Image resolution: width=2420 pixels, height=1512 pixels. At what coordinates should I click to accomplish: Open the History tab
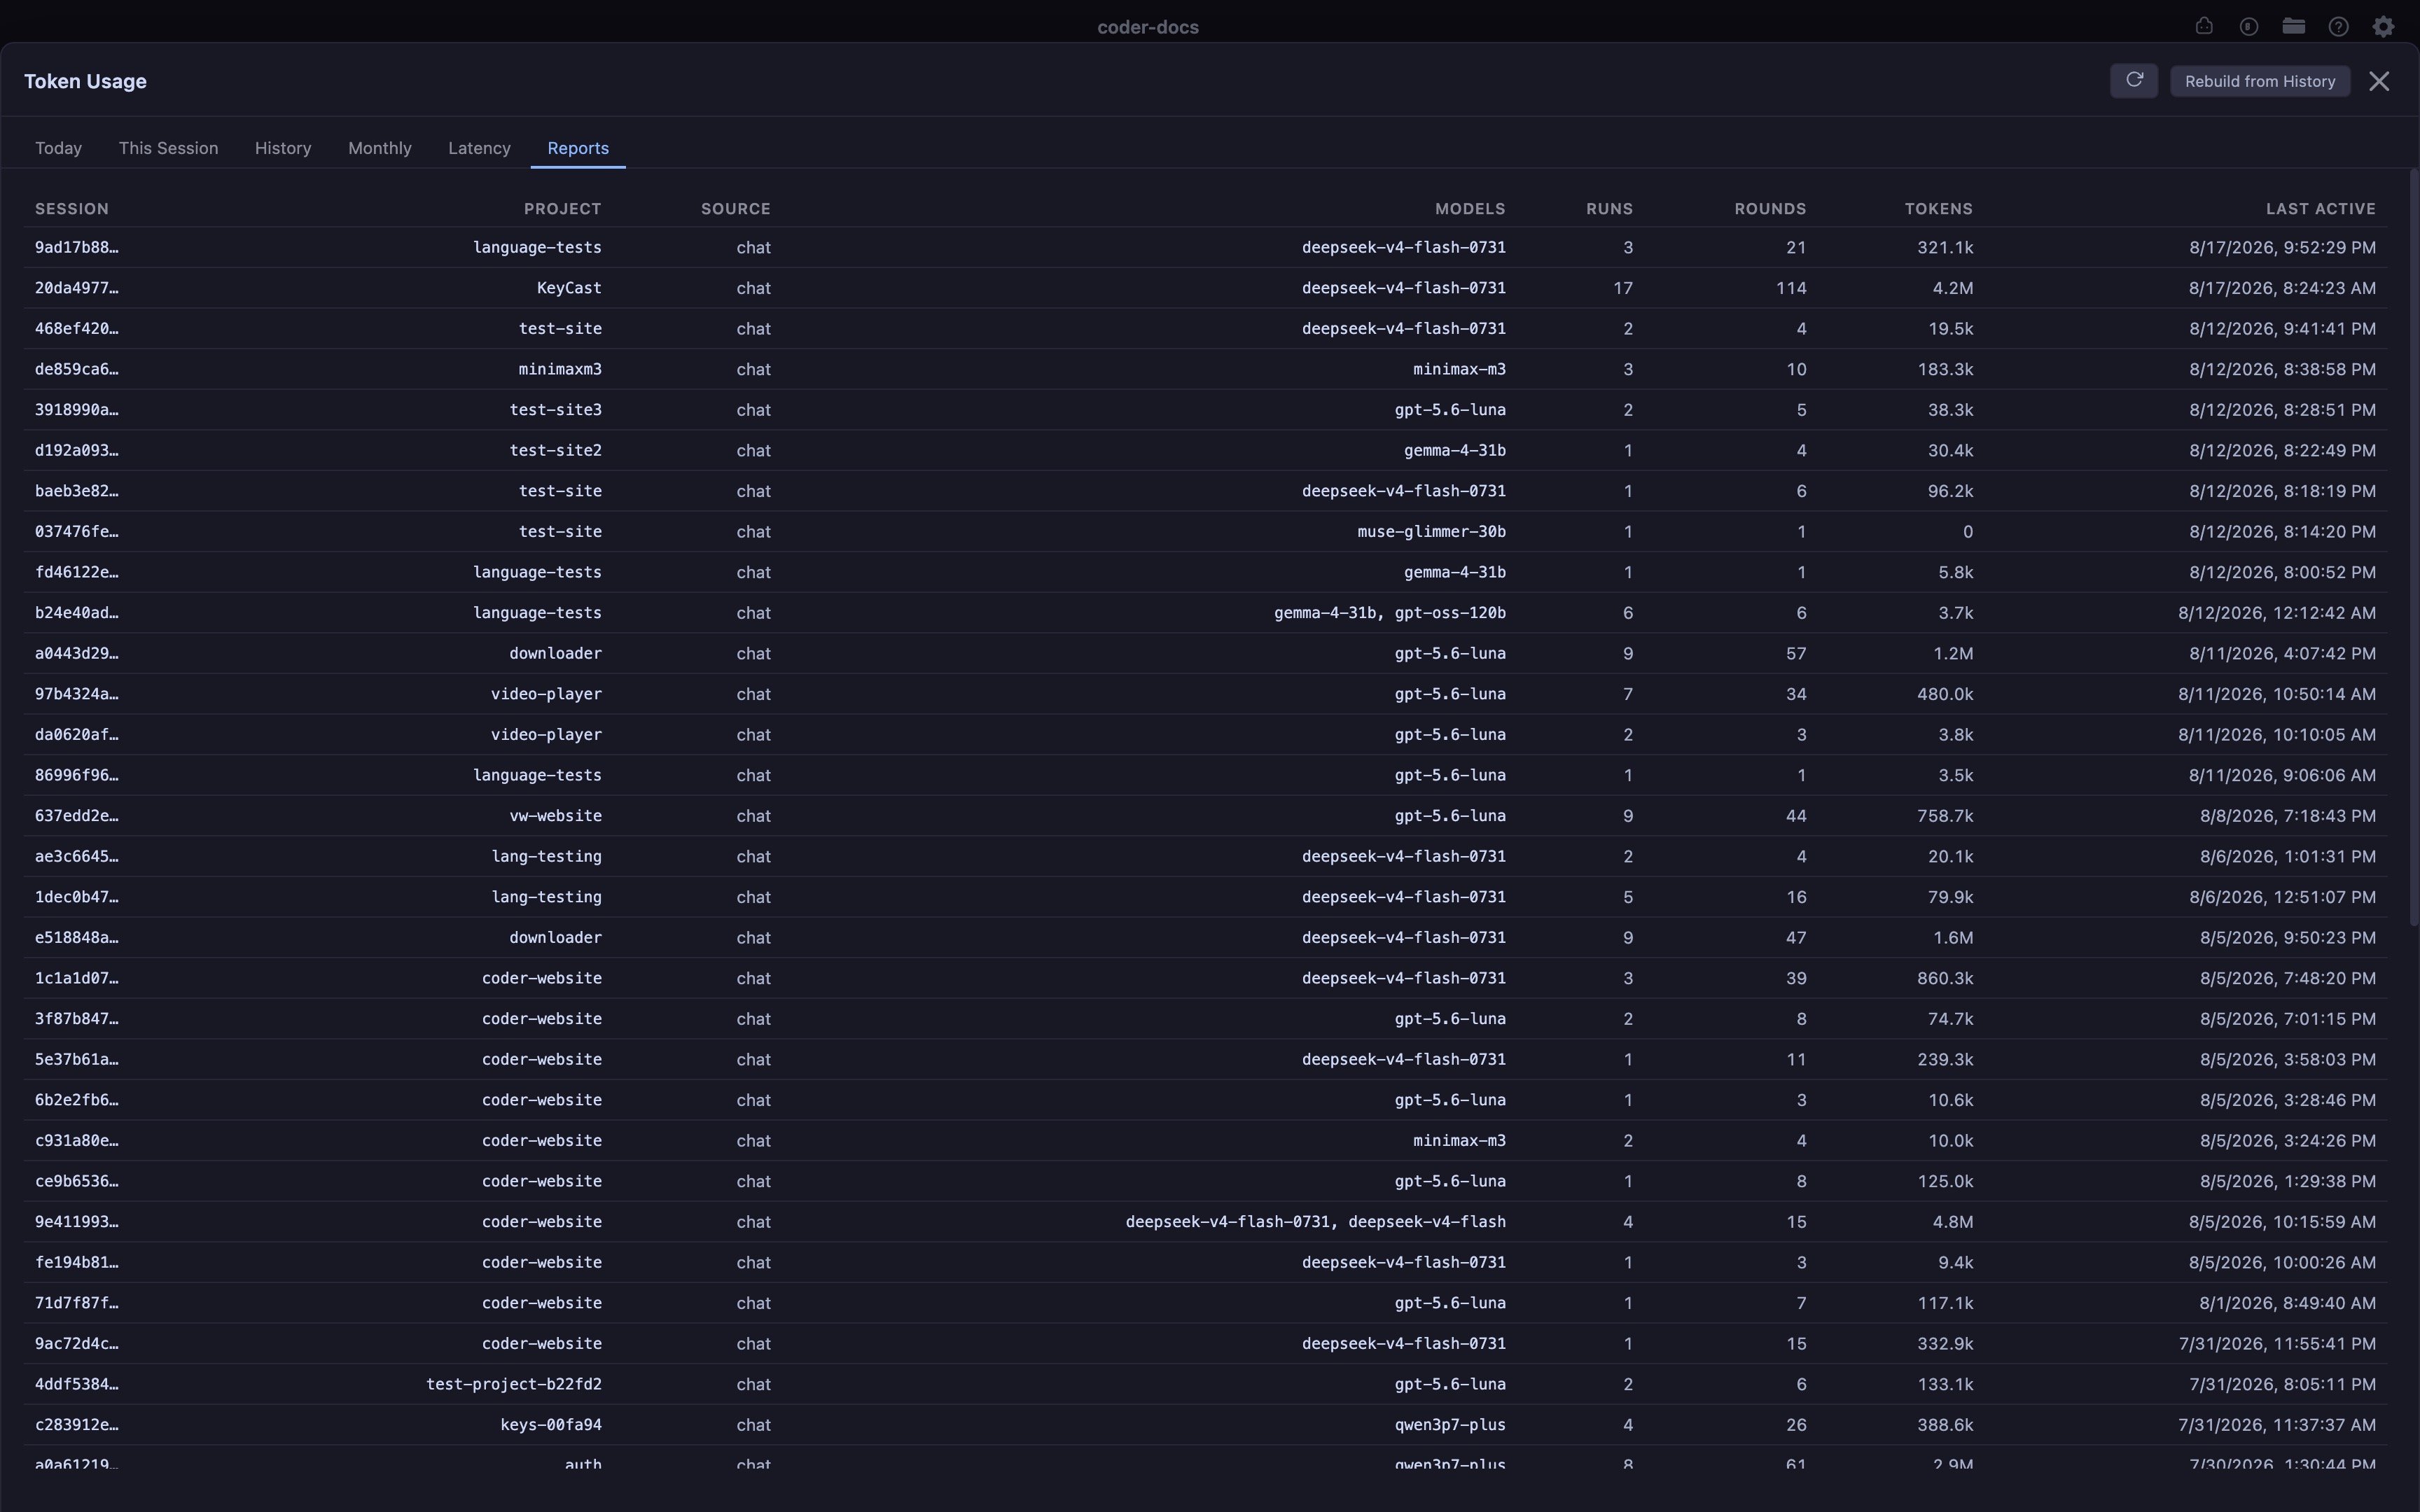pos(283,148)
